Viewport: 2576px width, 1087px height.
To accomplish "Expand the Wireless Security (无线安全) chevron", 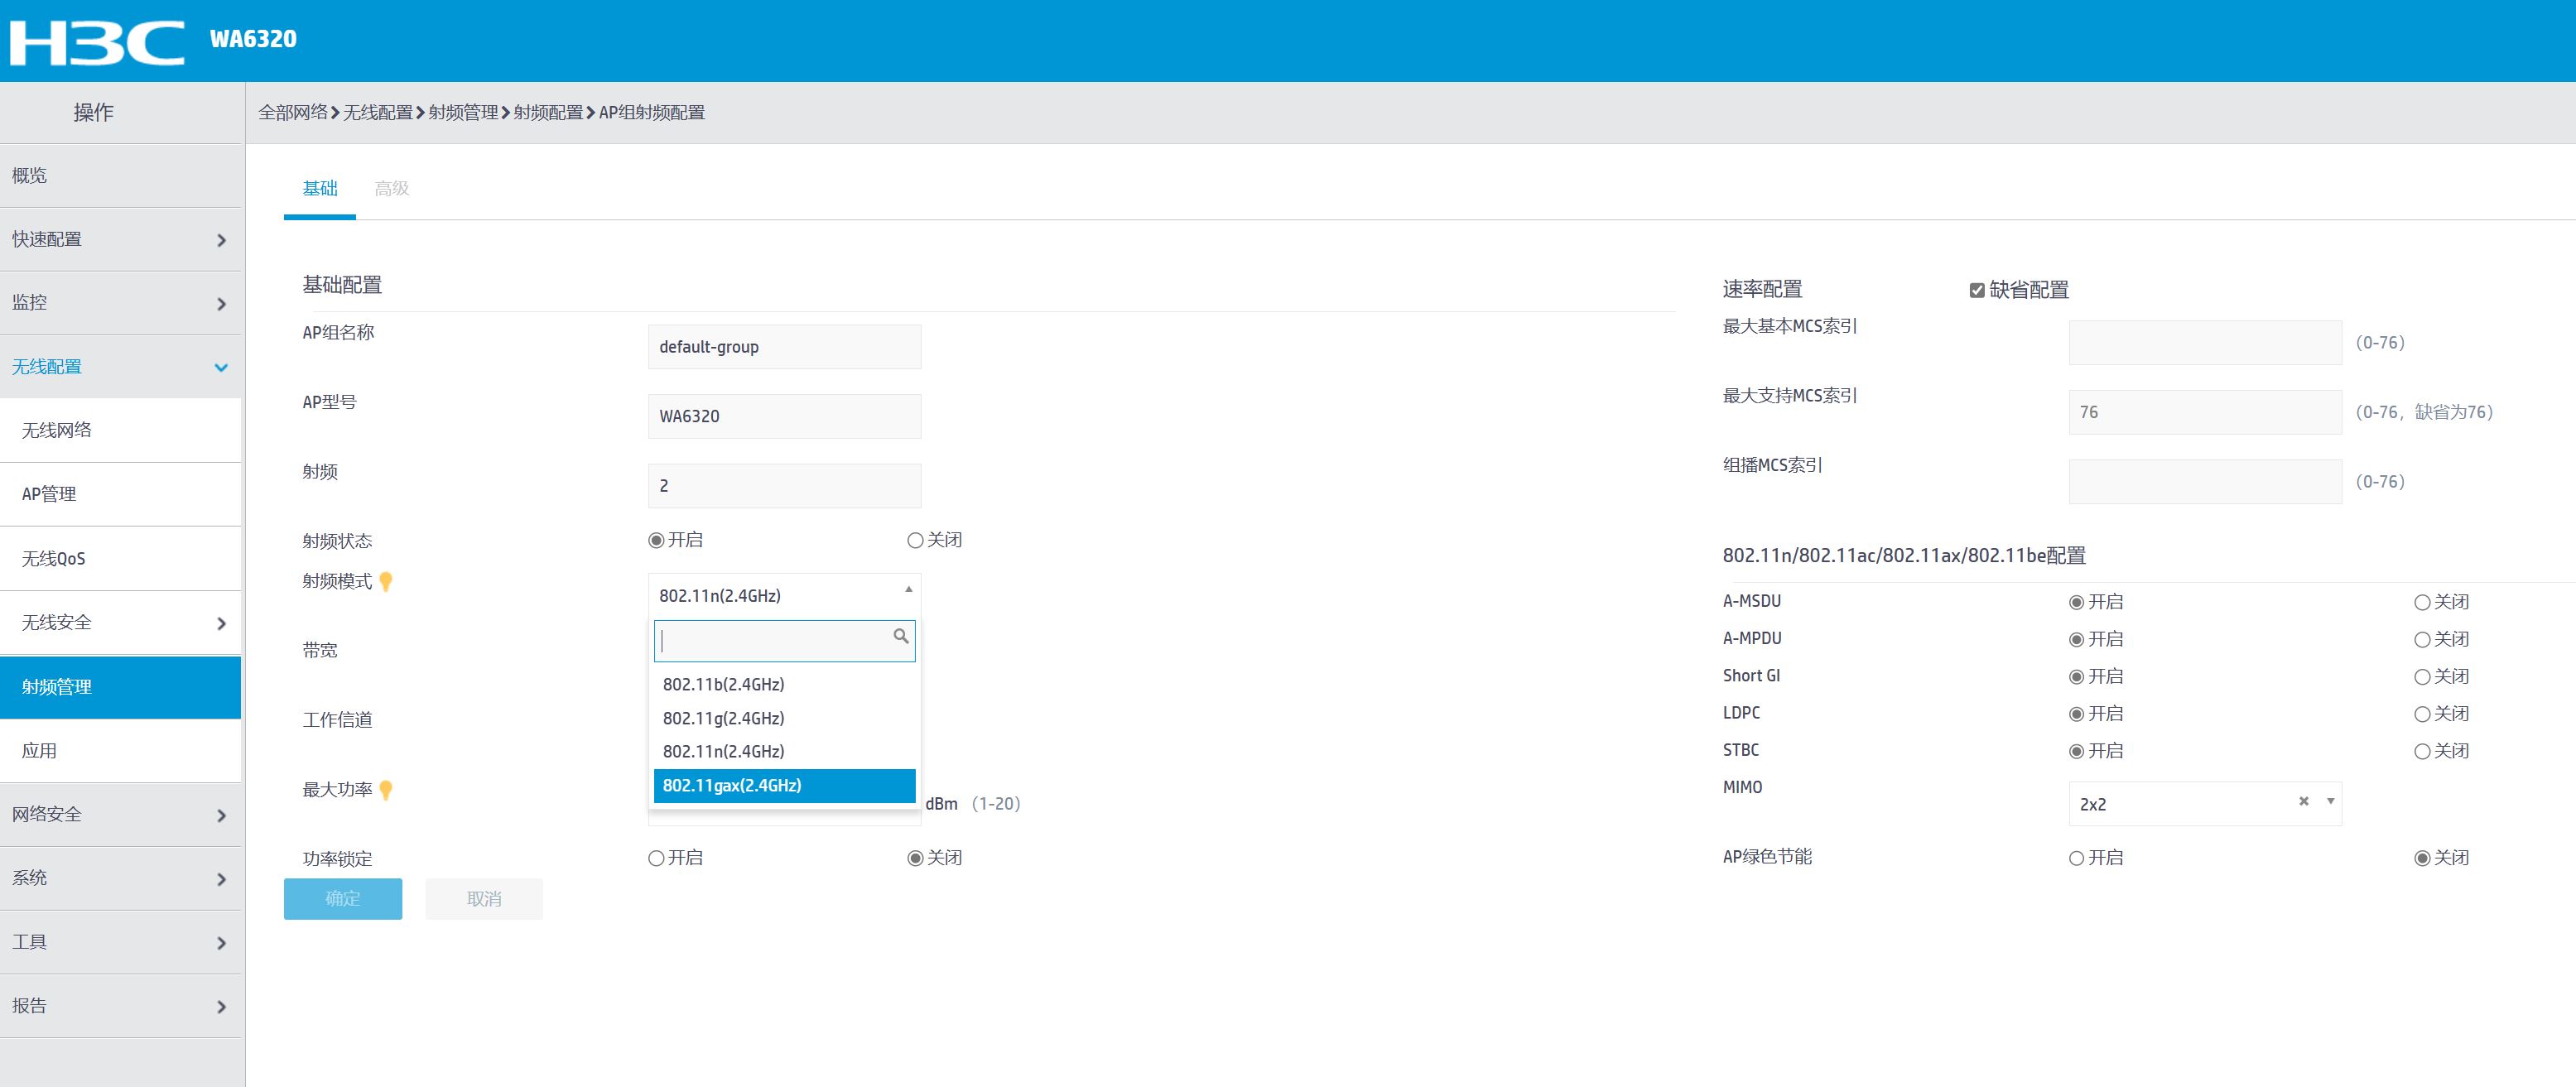I will [x=221, y=624].
